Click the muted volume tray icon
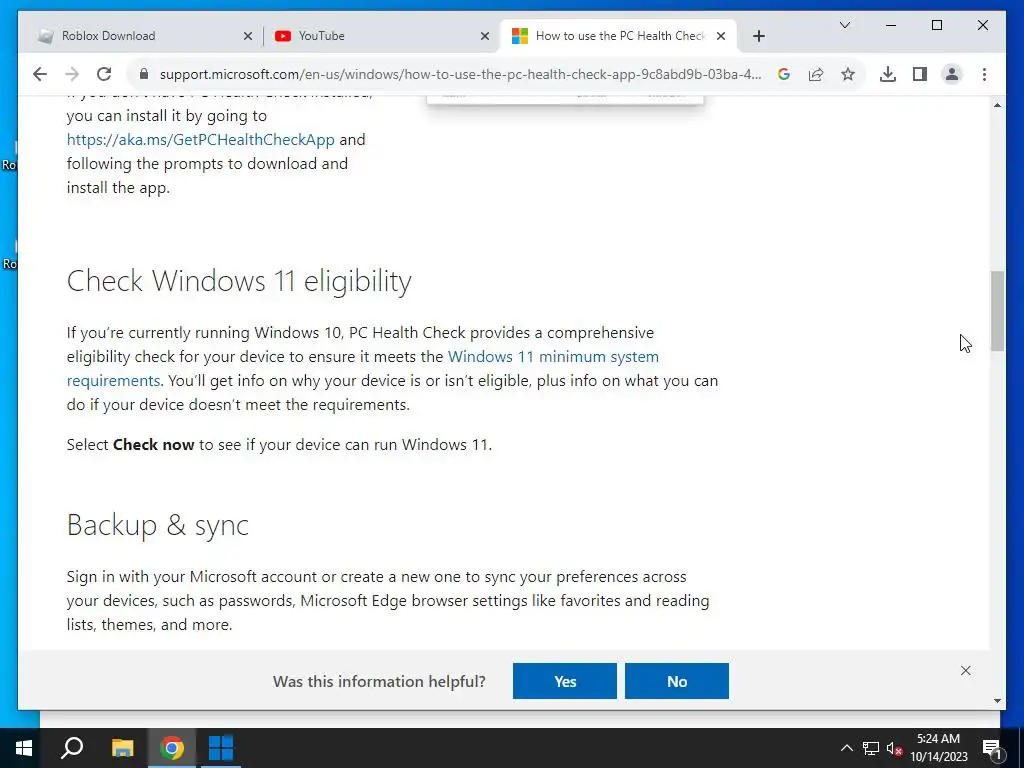The height and width of the screenshot is (768, 1024). pos(894,748)
